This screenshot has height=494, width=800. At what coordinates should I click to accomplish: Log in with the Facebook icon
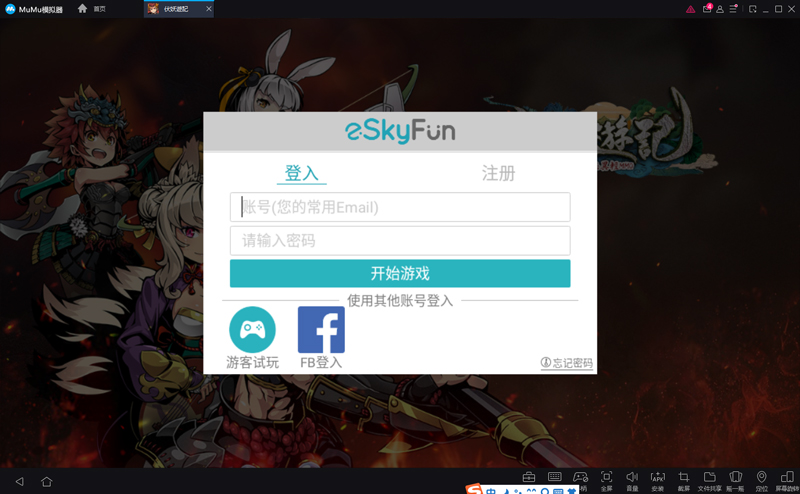[321, 330]
